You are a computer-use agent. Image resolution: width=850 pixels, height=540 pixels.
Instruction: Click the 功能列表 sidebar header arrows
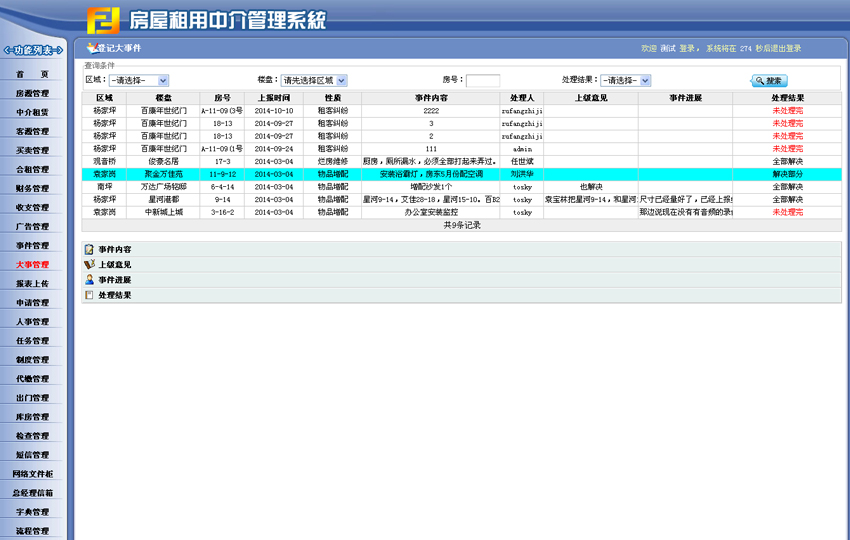pyautogui.click(x=33, y=50)
